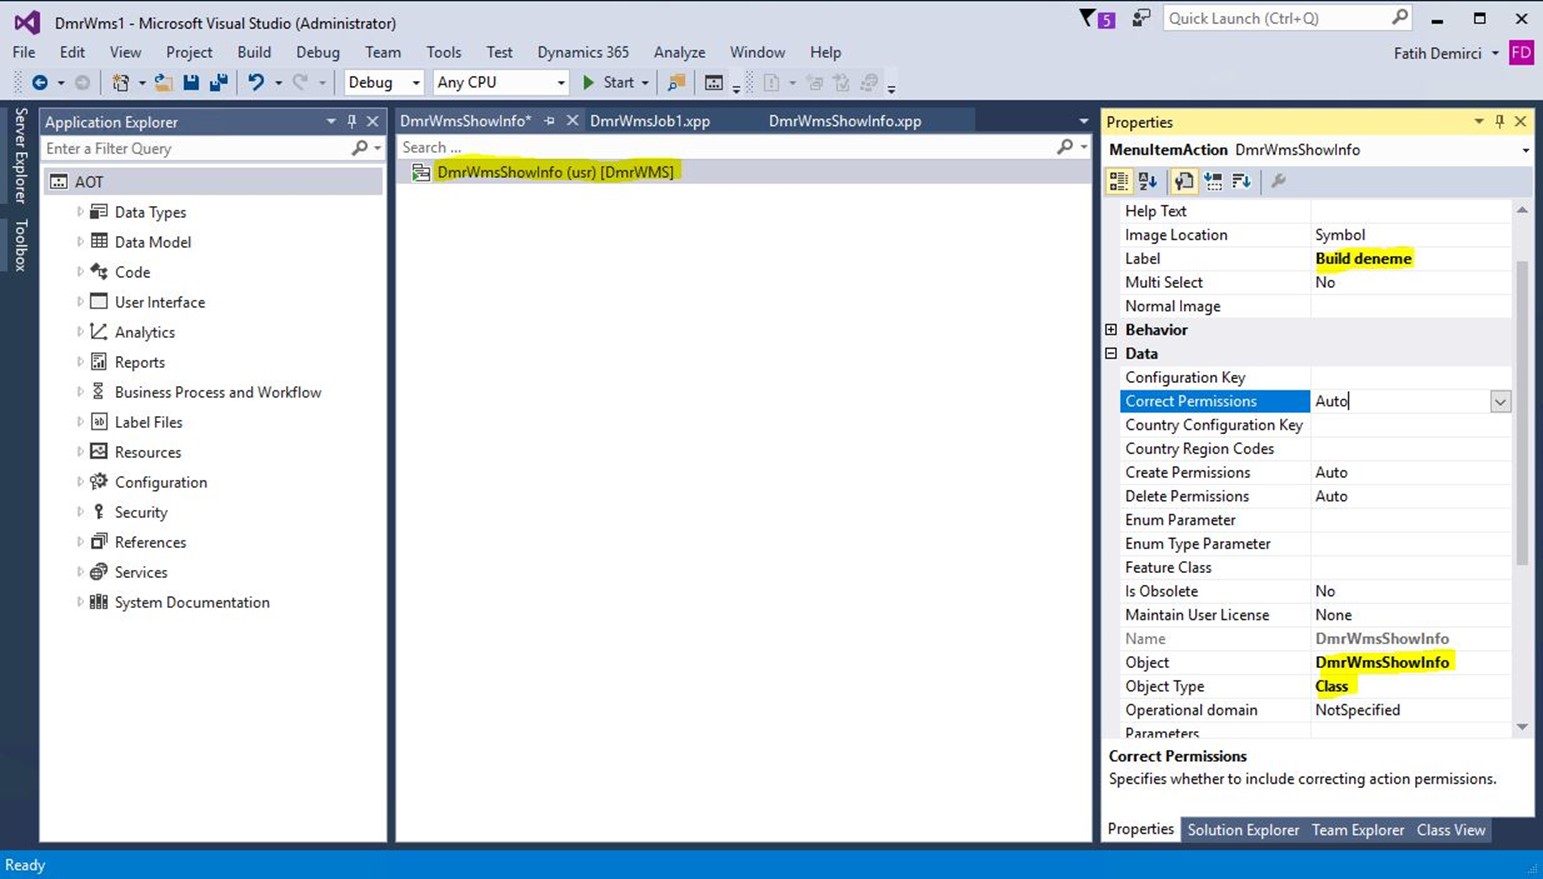Click the search magnifier in the designer search box
Image resolution: width=1543 pixels, height=879 pixels.
(x=1065, y=147)
